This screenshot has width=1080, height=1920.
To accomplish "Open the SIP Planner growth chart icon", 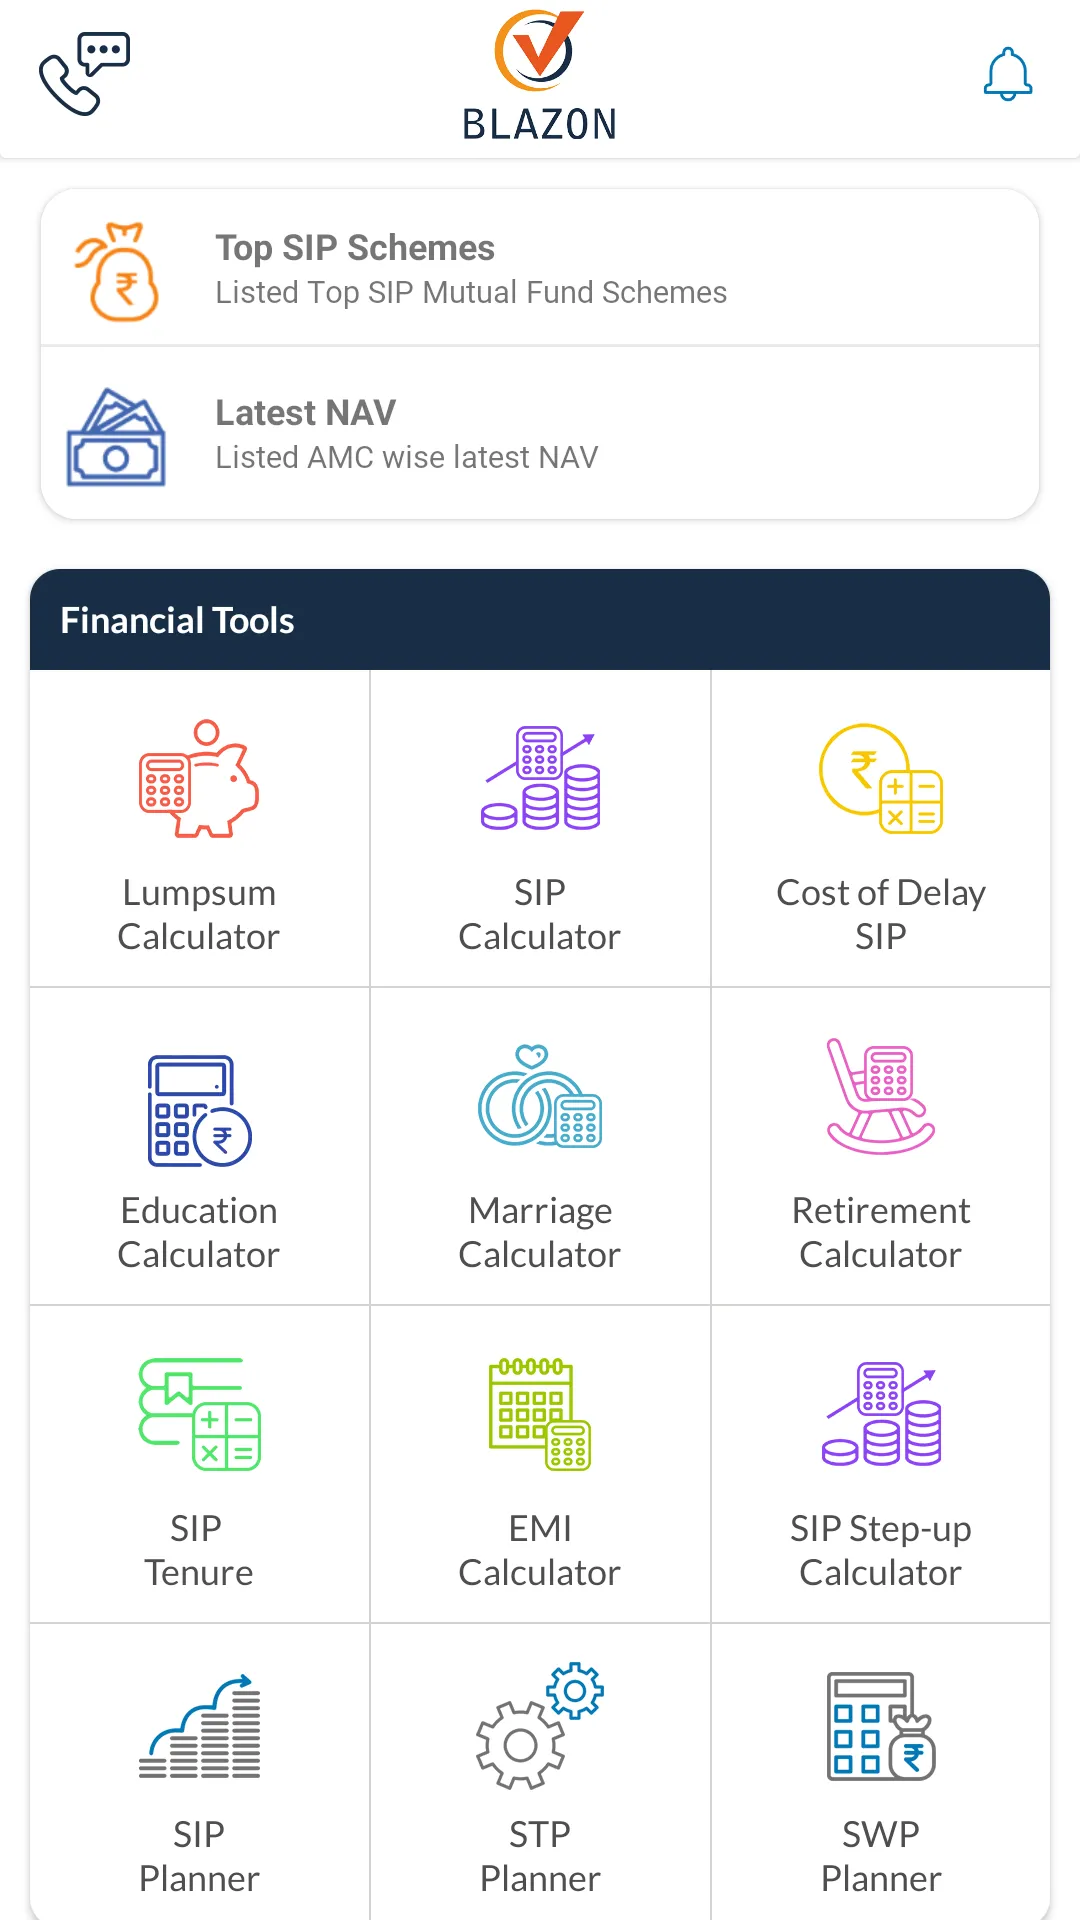I will click(199, 1727).
